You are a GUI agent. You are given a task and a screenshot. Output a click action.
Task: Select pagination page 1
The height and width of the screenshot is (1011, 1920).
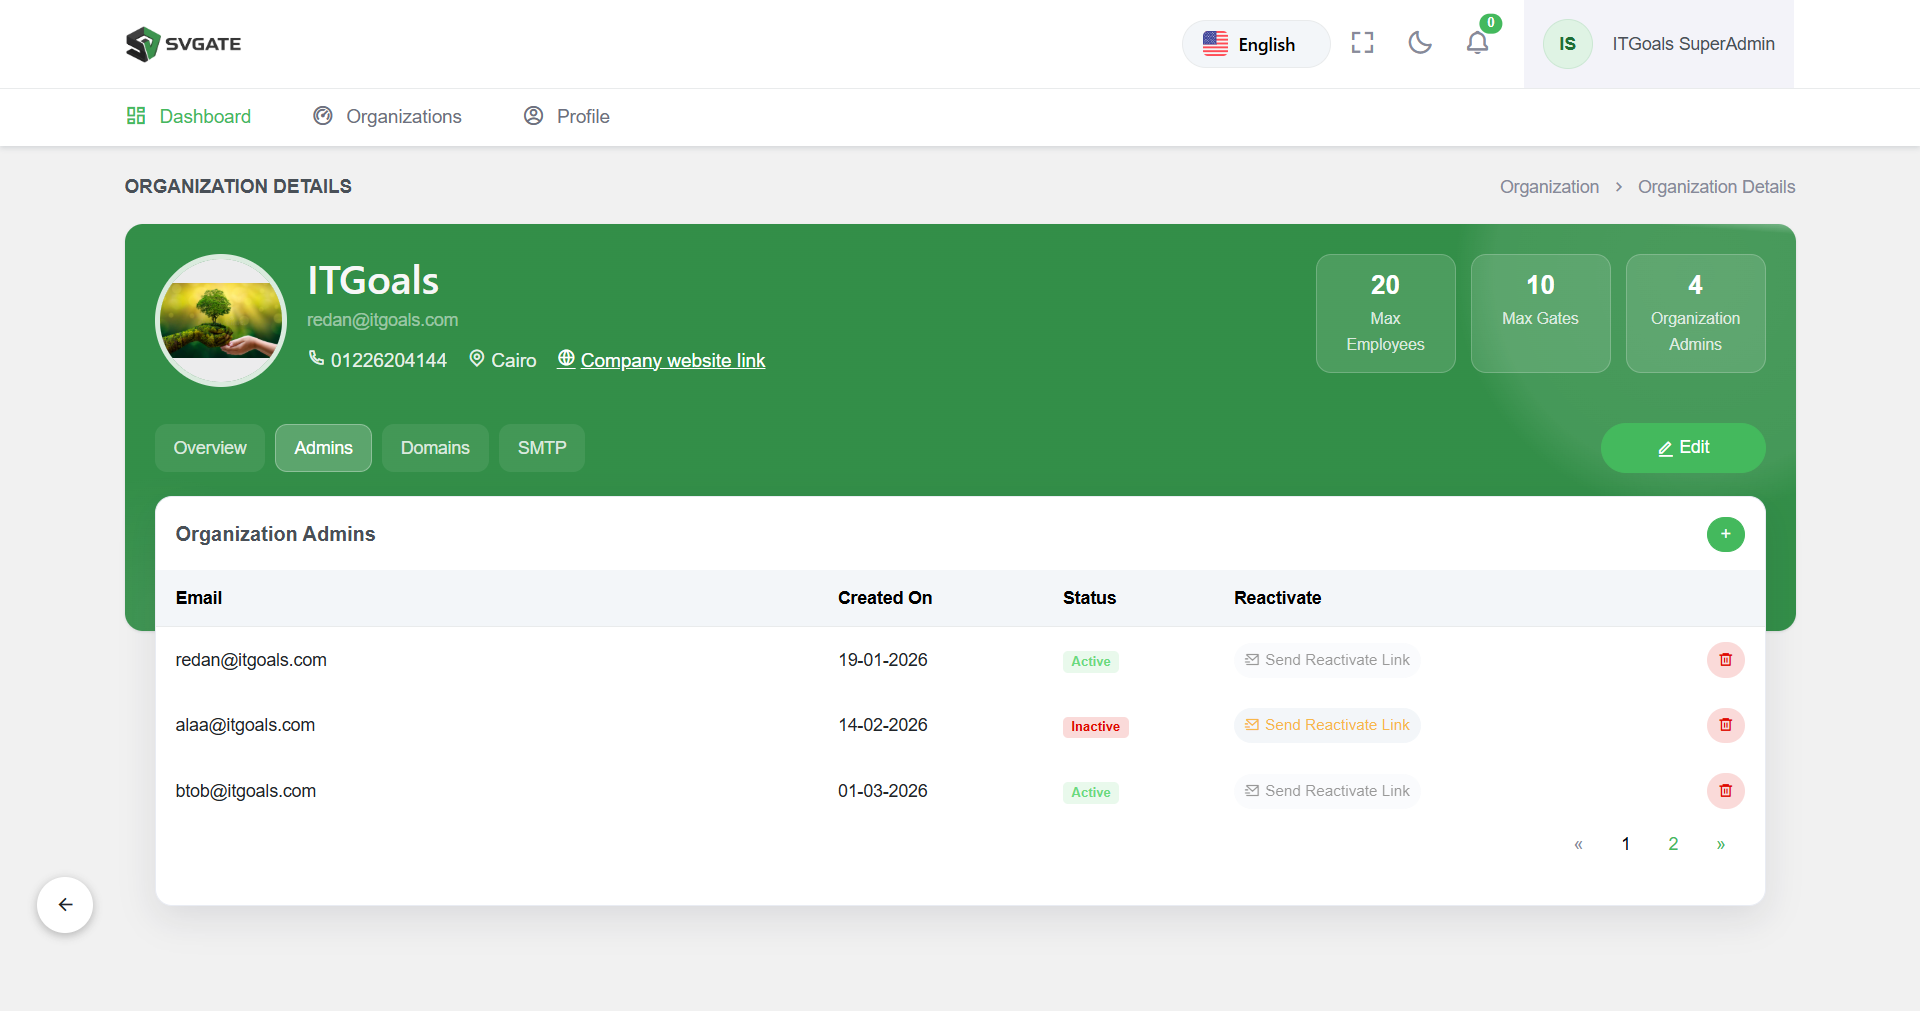[x=1625, y=844]
